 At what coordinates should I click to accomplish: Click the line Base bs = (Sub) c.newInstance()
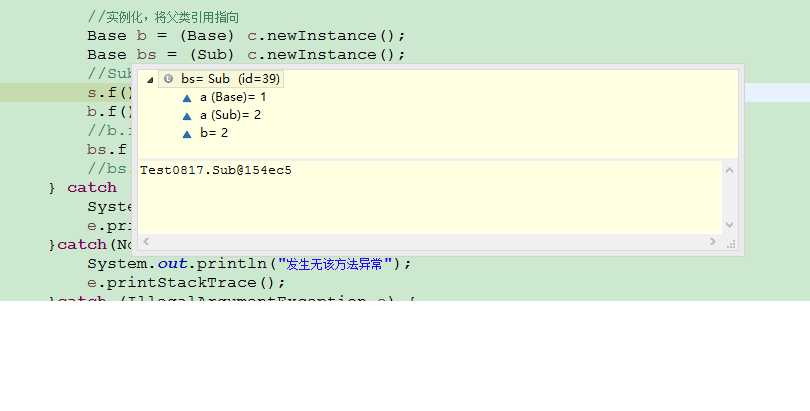click(246, 55)
